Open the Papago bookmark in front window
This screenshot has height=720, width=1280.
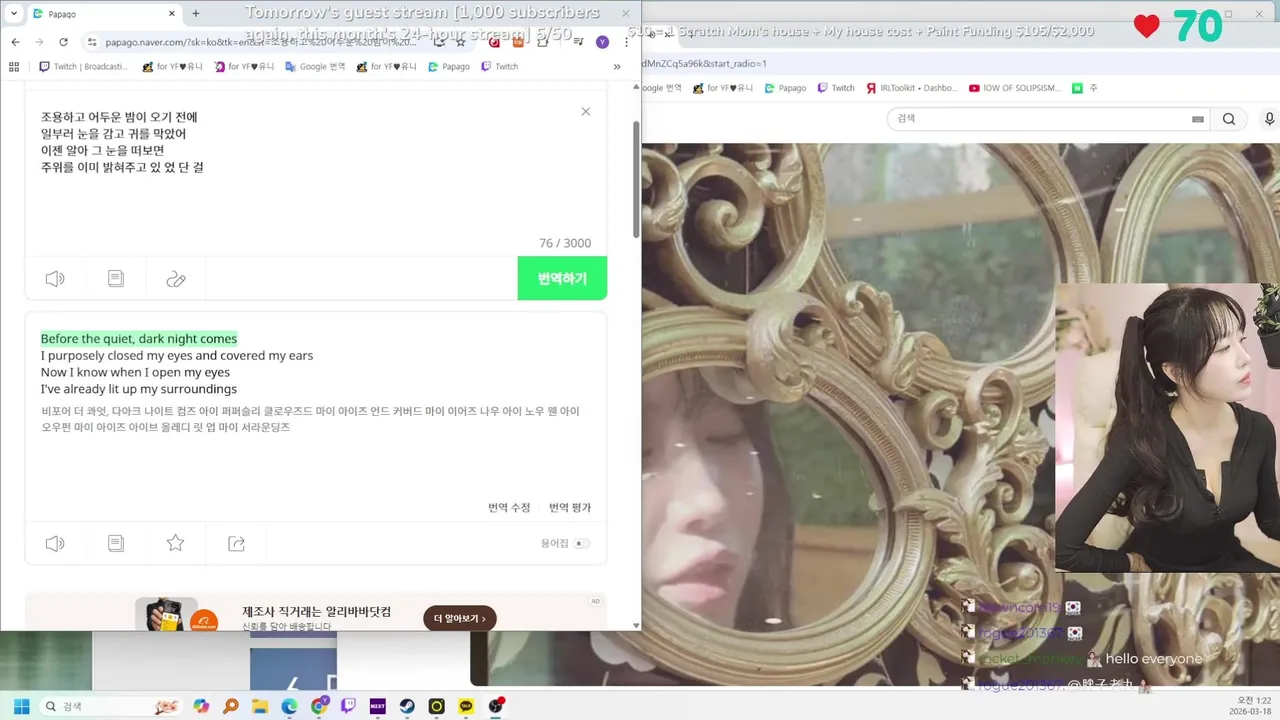pyautogui.click(x=449, y=67)
